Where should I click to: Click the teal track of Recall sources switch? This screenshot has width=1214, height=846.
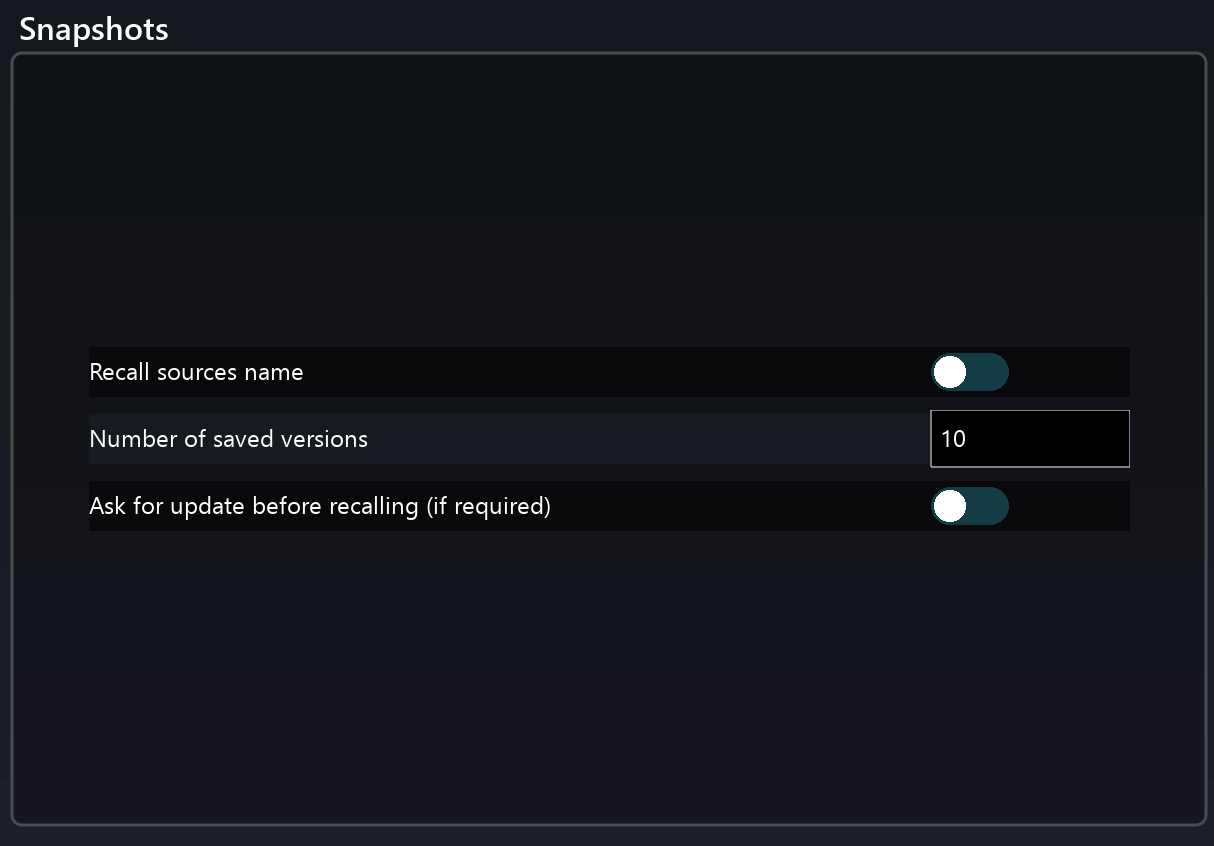click(990, 372)
